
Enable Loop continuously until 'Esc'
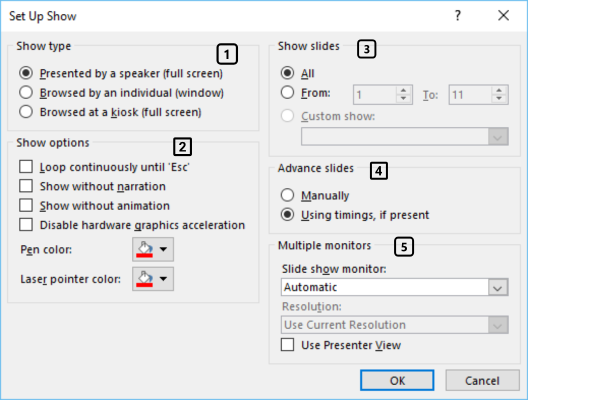26,167
